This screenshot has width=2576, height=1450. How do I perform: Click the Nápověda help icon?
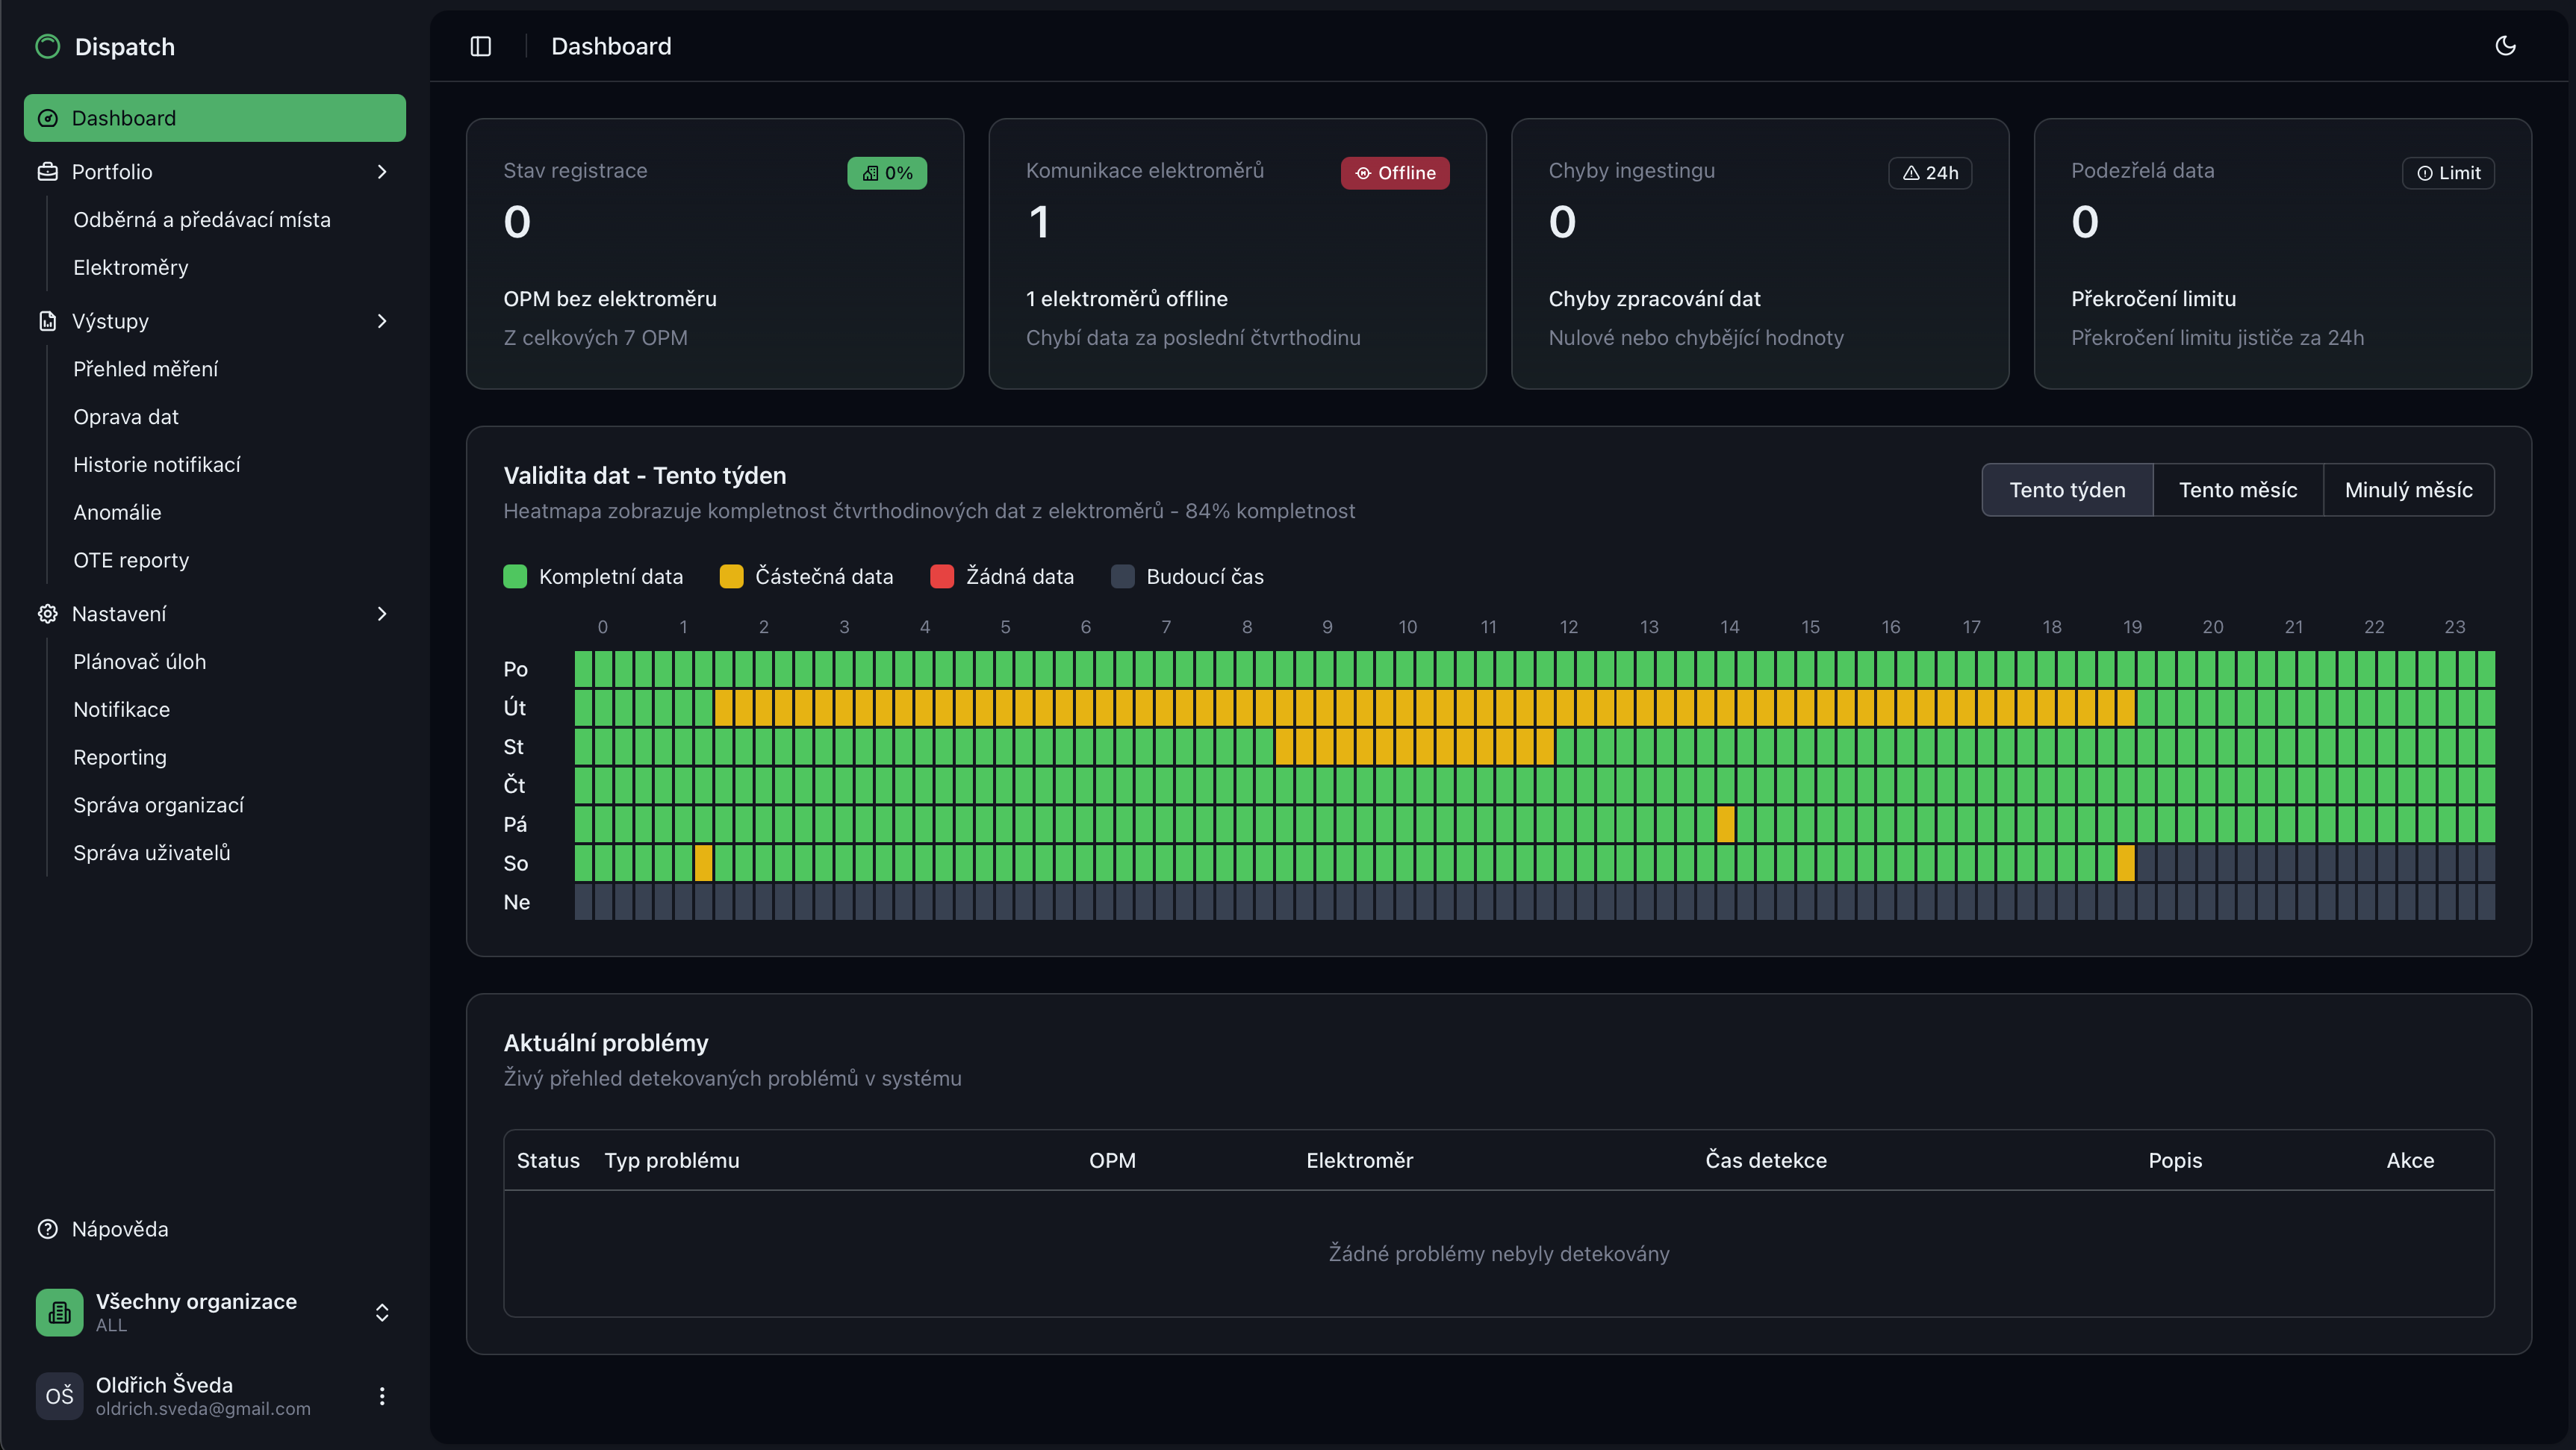[x=48, y=1229]
